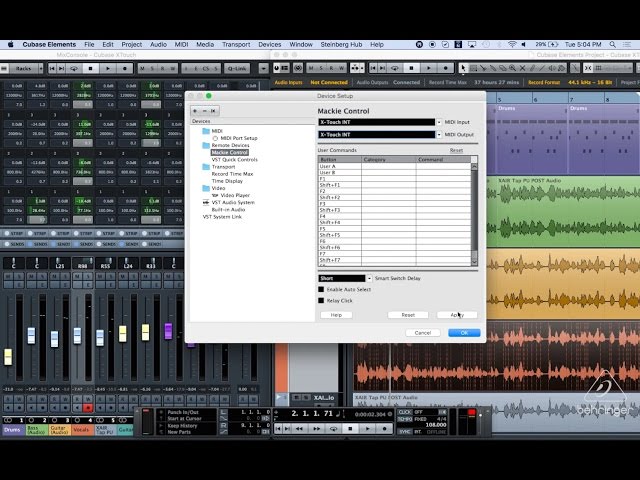The image size is (640, 480).
Task: Click the remove device minus icon
Action: pos(205,110)
